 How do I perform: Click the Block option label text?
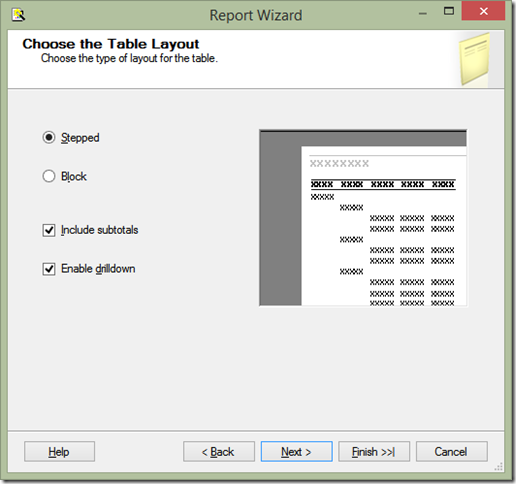(x=74, y=176)
